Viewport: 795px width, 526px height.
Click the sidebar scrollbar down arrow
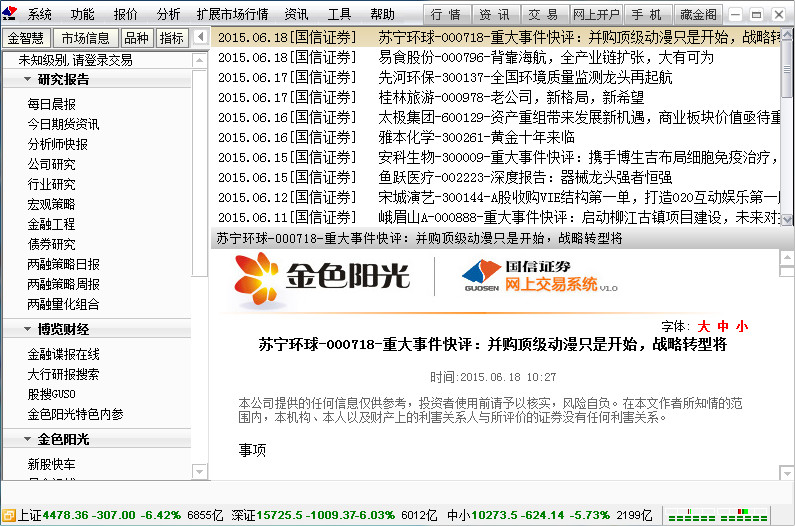(x=200, y=472)
